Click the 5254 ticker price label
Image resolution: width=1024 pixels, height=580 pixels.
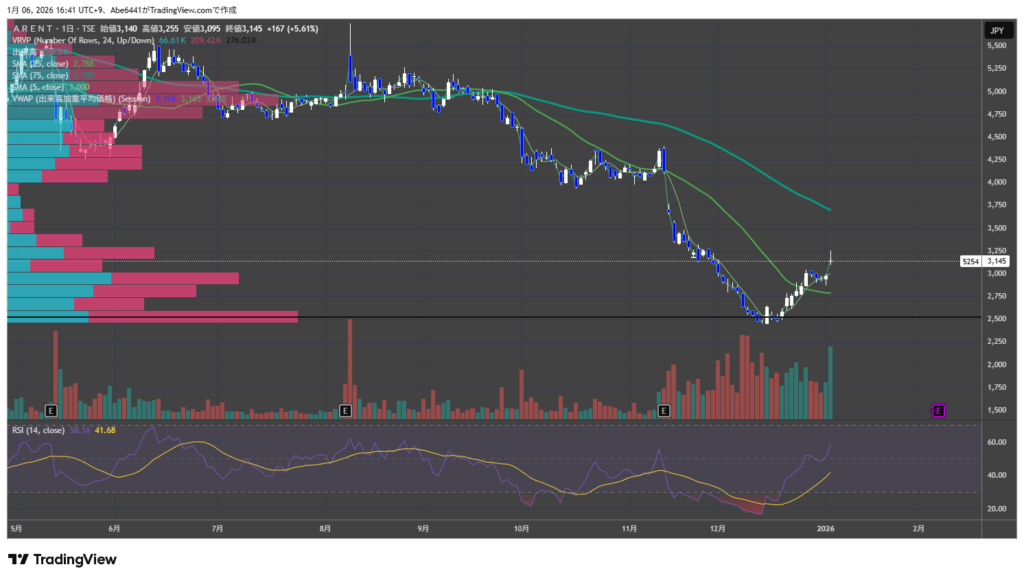969,261
